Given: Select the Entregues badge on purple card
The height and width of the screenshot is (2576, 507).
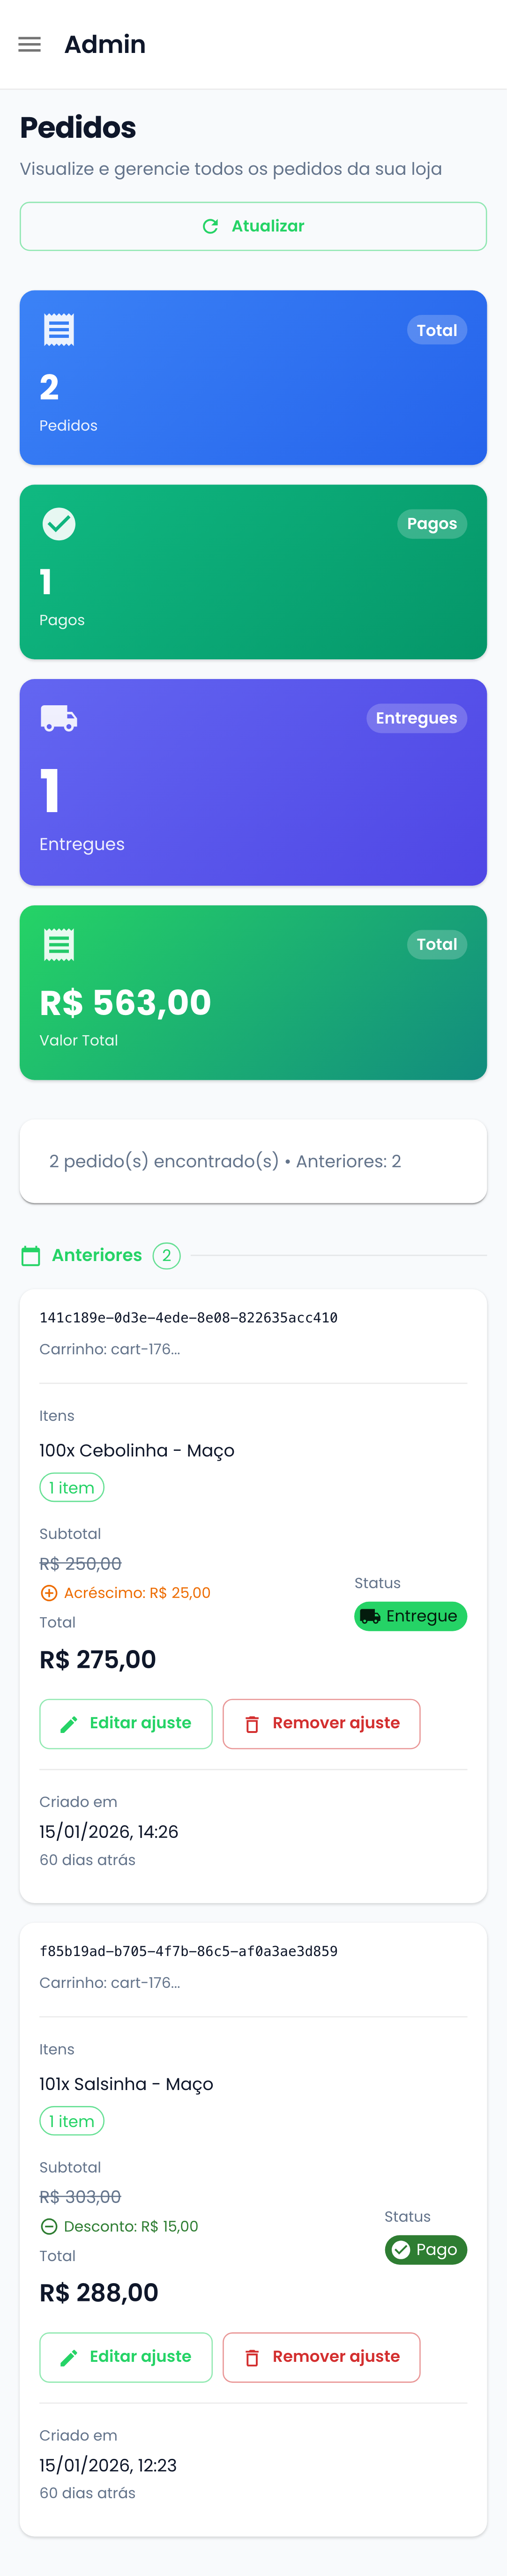Looking at the screenshot, I should click(417, 718).
